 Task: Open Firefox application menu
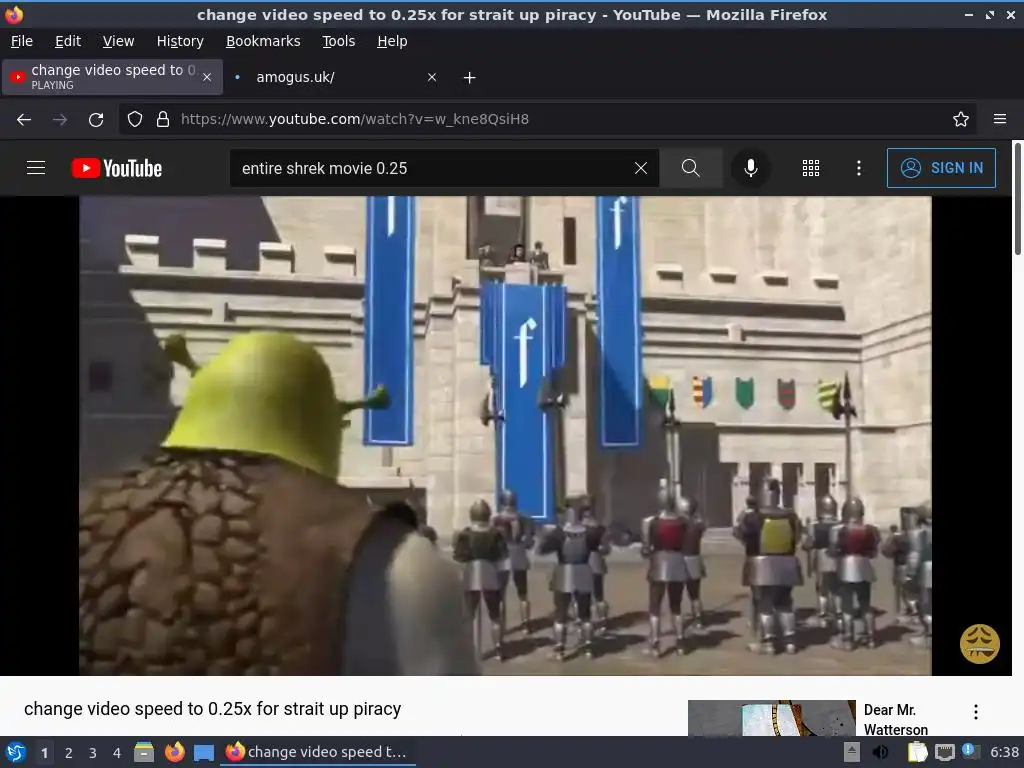[1000, 119]
